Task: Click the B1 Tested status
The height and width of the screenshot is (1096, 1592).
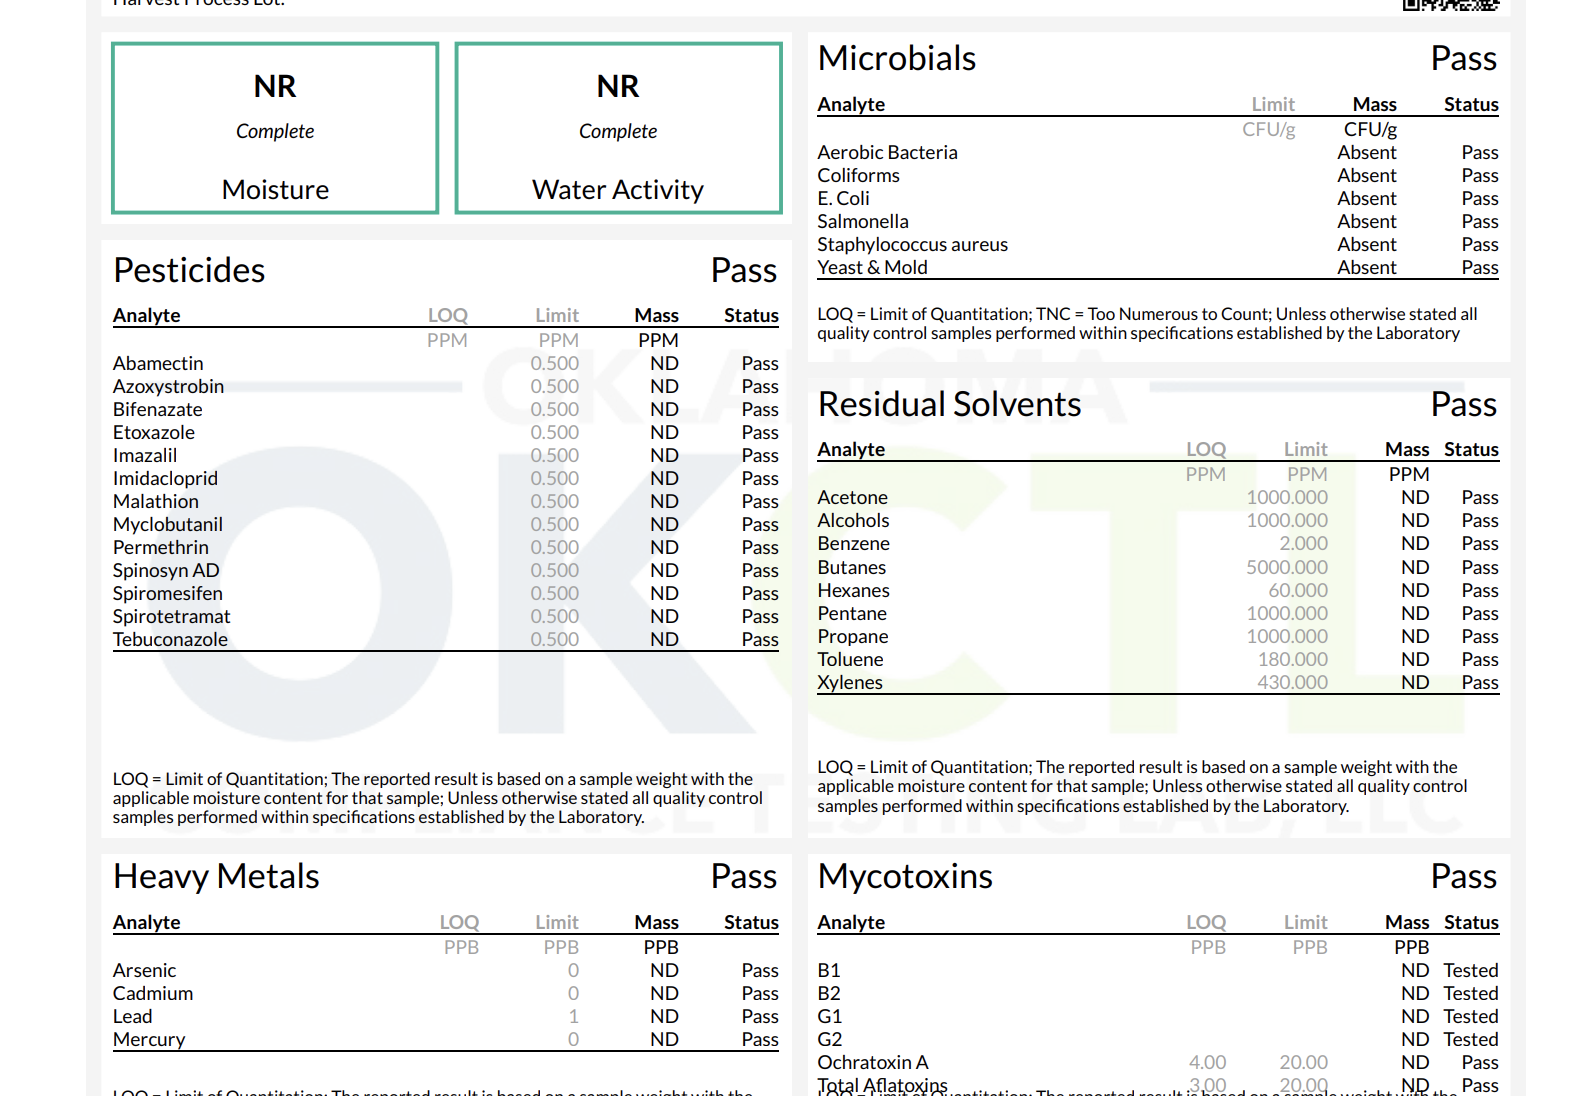Action: [1470, 970]
